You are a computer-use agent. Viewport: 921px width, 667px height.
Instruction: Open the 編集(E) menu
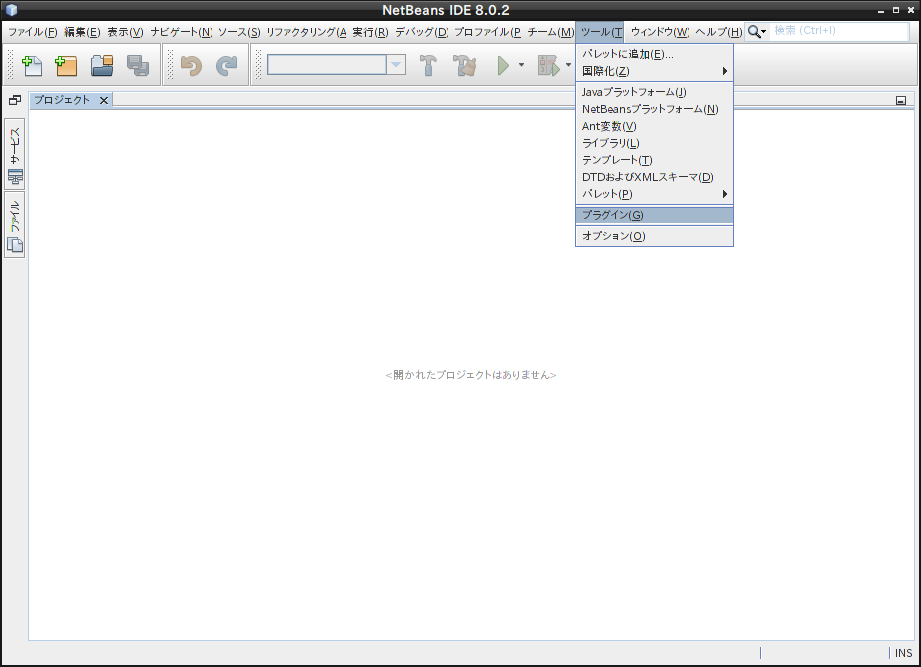click(82, 32)
